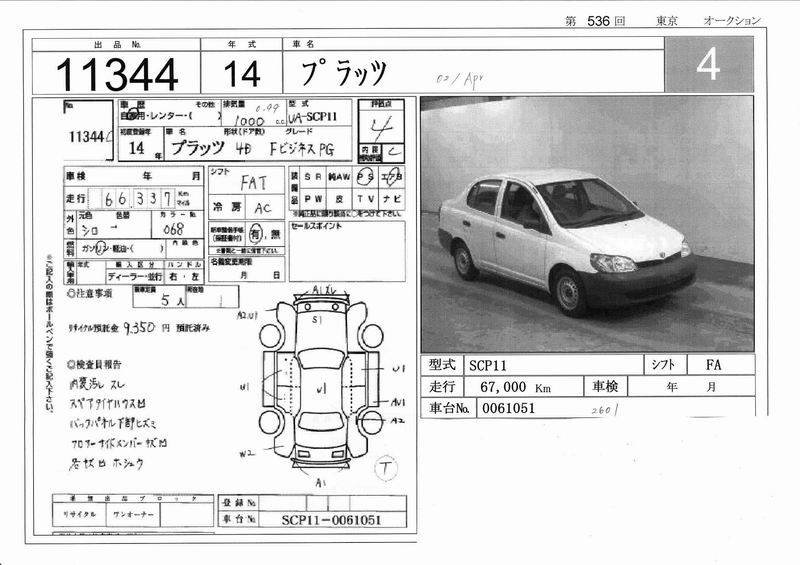The image size is (800, 565).
Task: Click the handwritten grade Fビジネス PG
Action: click(x=302, y=149)
